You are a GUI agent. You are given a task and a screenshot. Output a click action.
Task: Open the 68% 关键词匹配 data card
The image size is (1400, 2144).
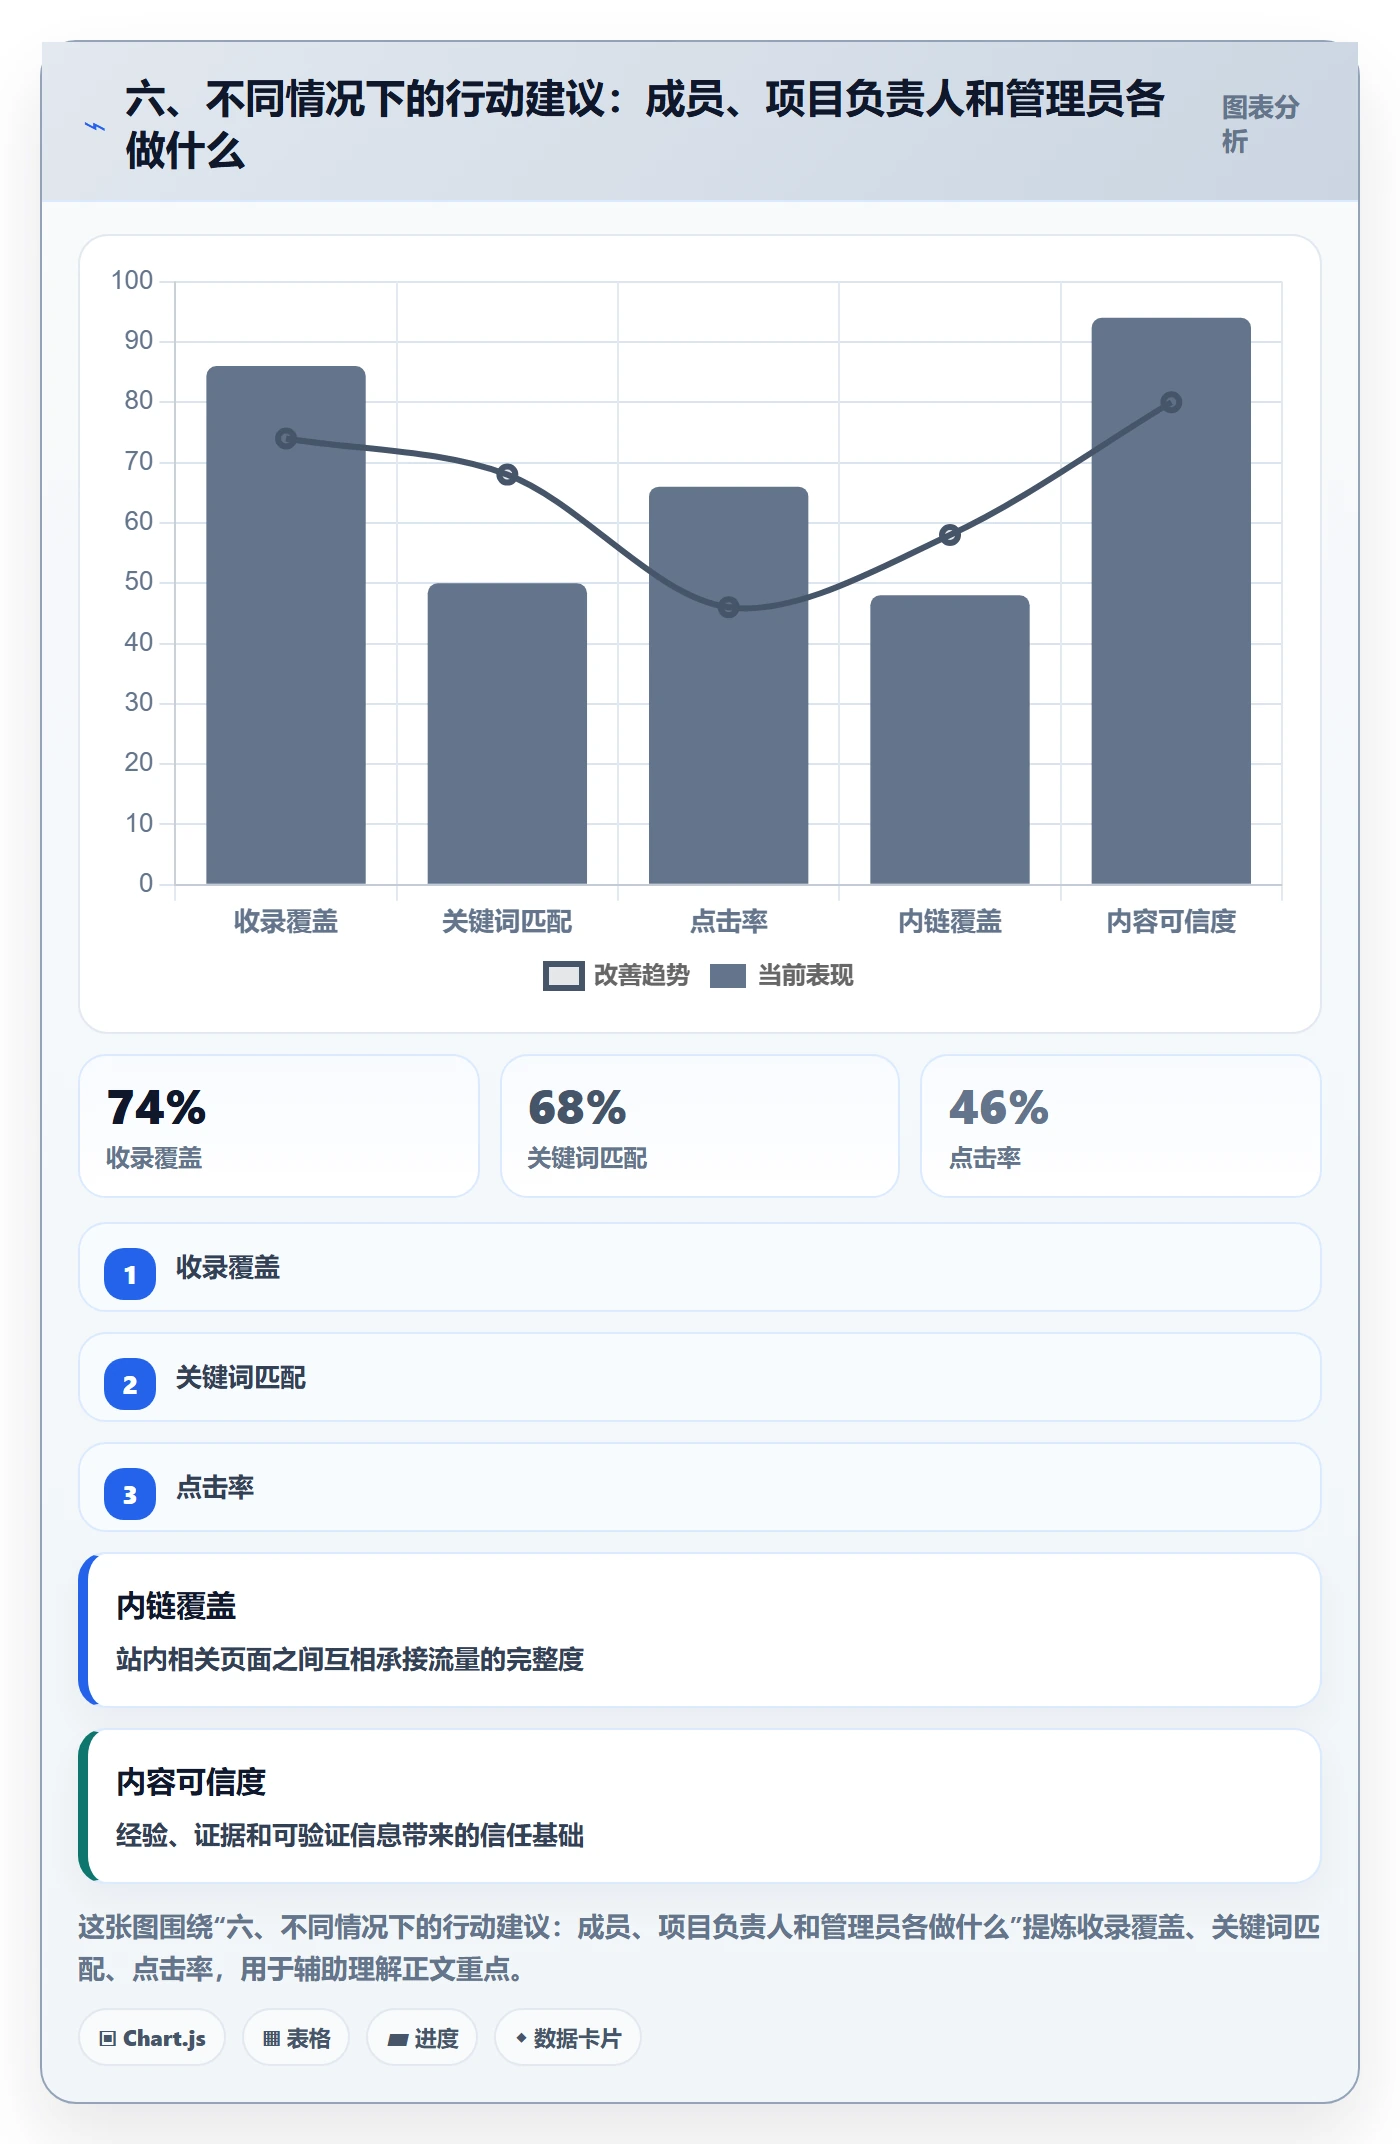coord(700,1126)
